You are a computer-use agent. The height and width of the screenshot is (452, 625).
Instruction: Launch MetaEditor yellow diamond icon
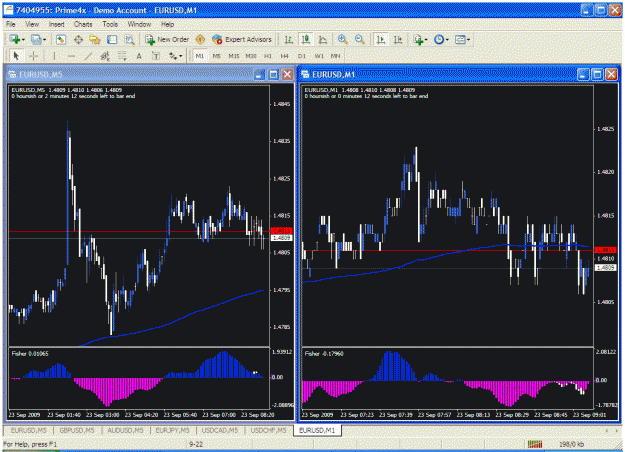coord(200,39)
